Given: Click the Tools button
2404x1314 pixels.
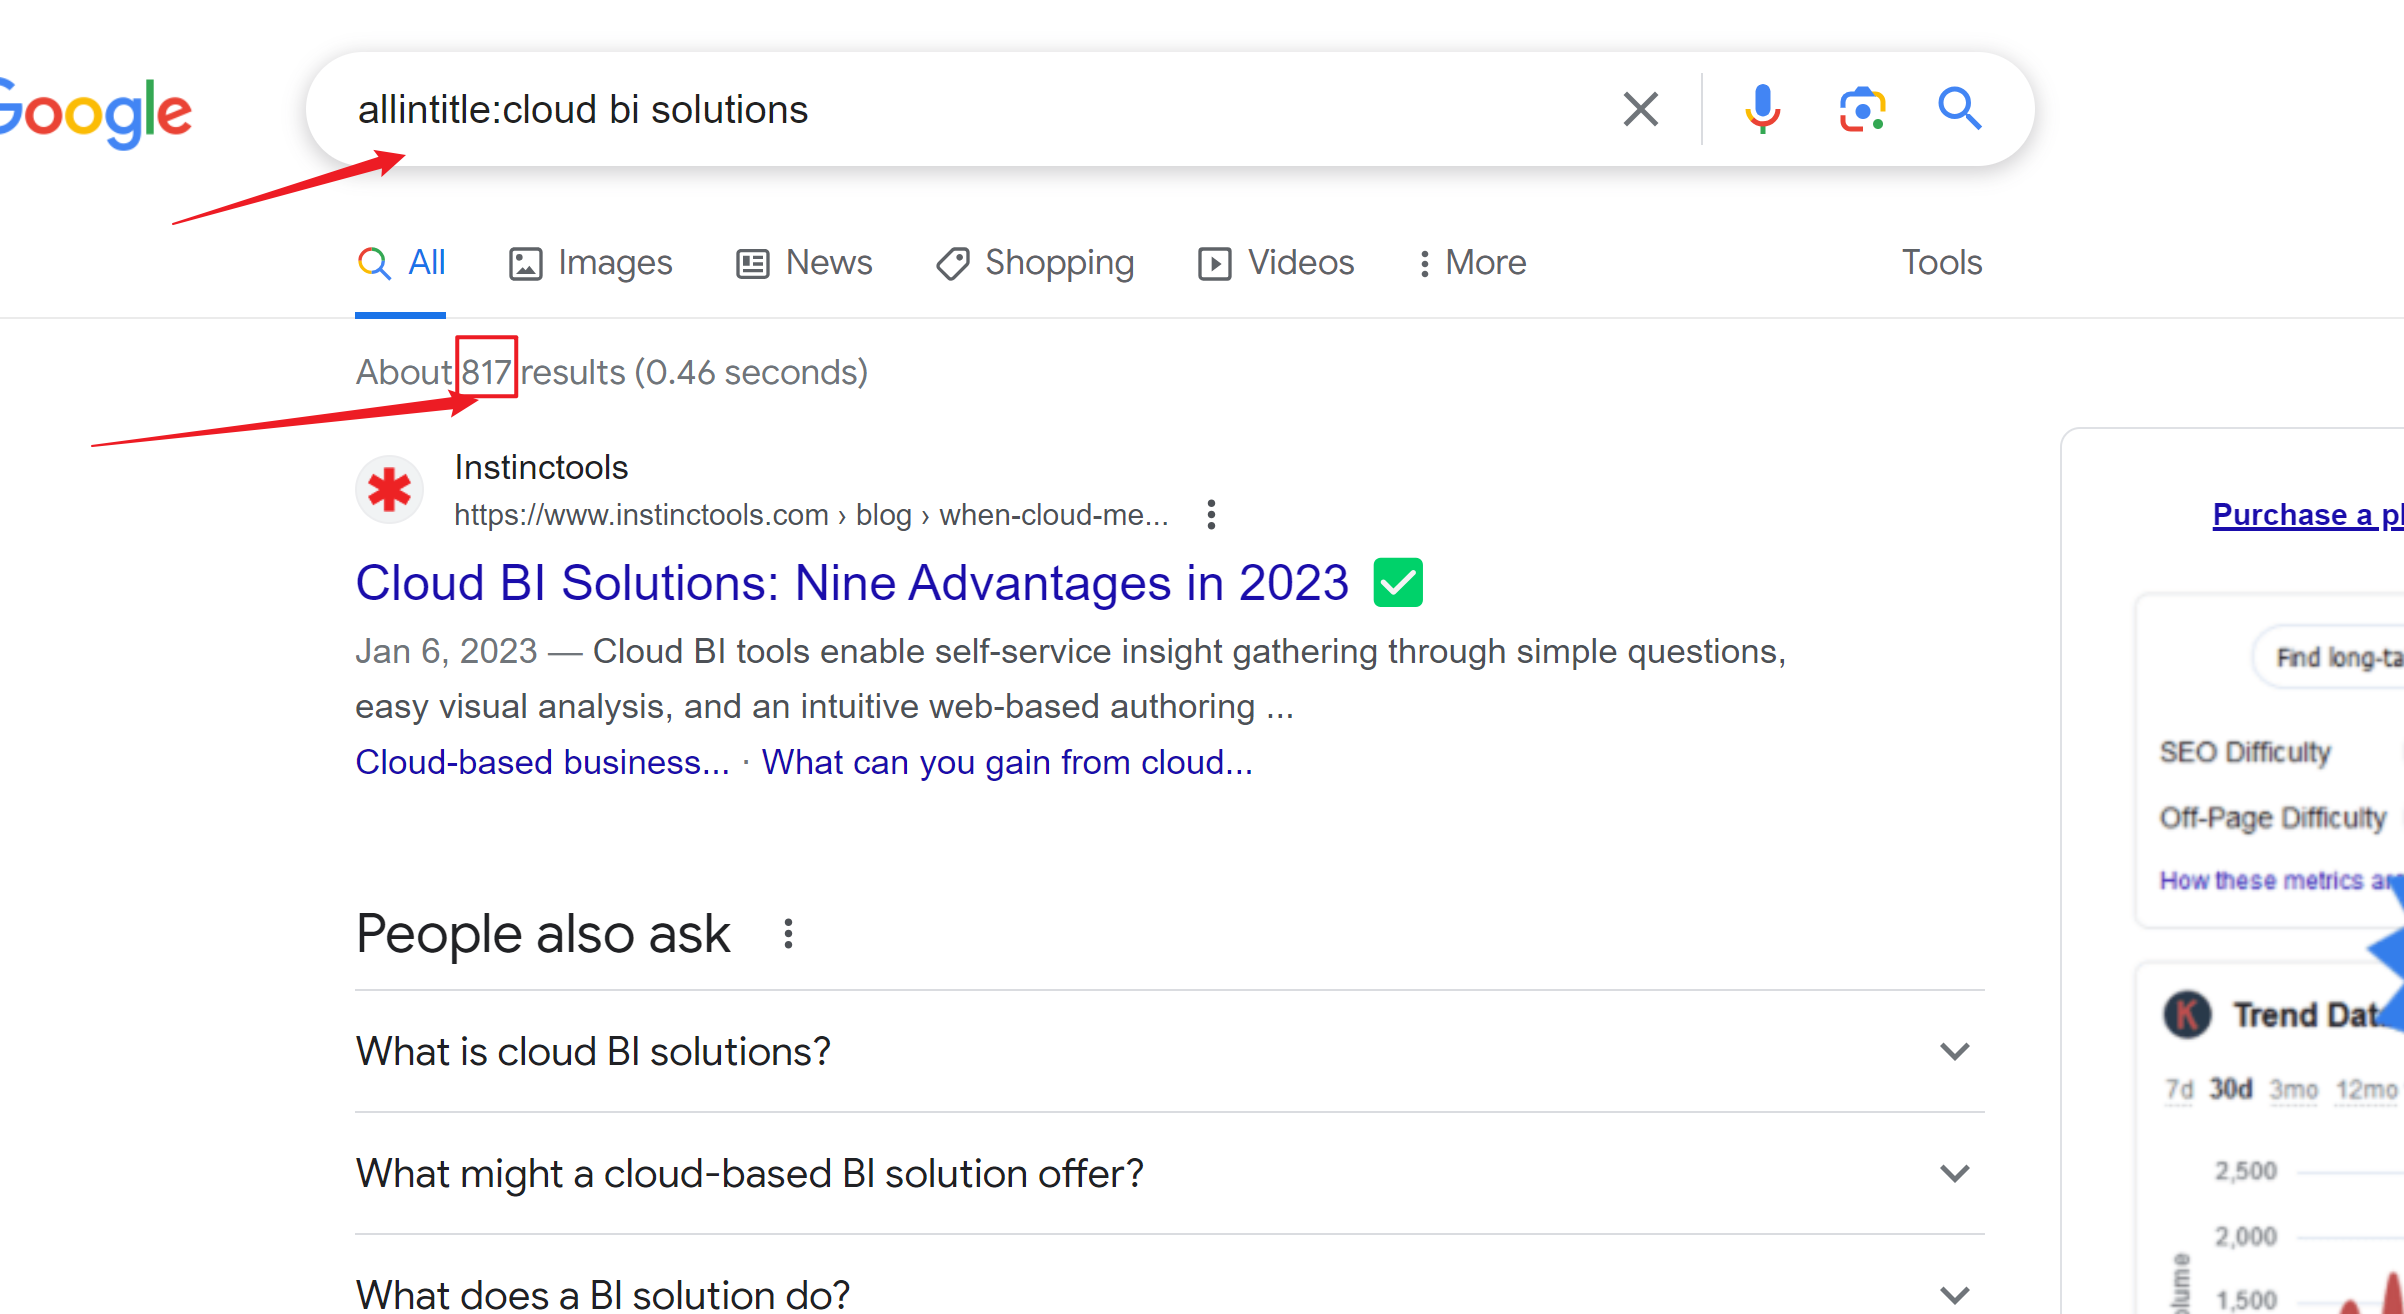Looking at the screenshot, I should click(1941, 263).
